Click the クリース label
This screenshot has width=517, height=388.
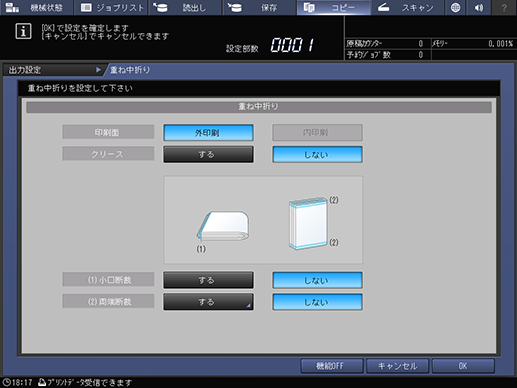pos(108,154)
